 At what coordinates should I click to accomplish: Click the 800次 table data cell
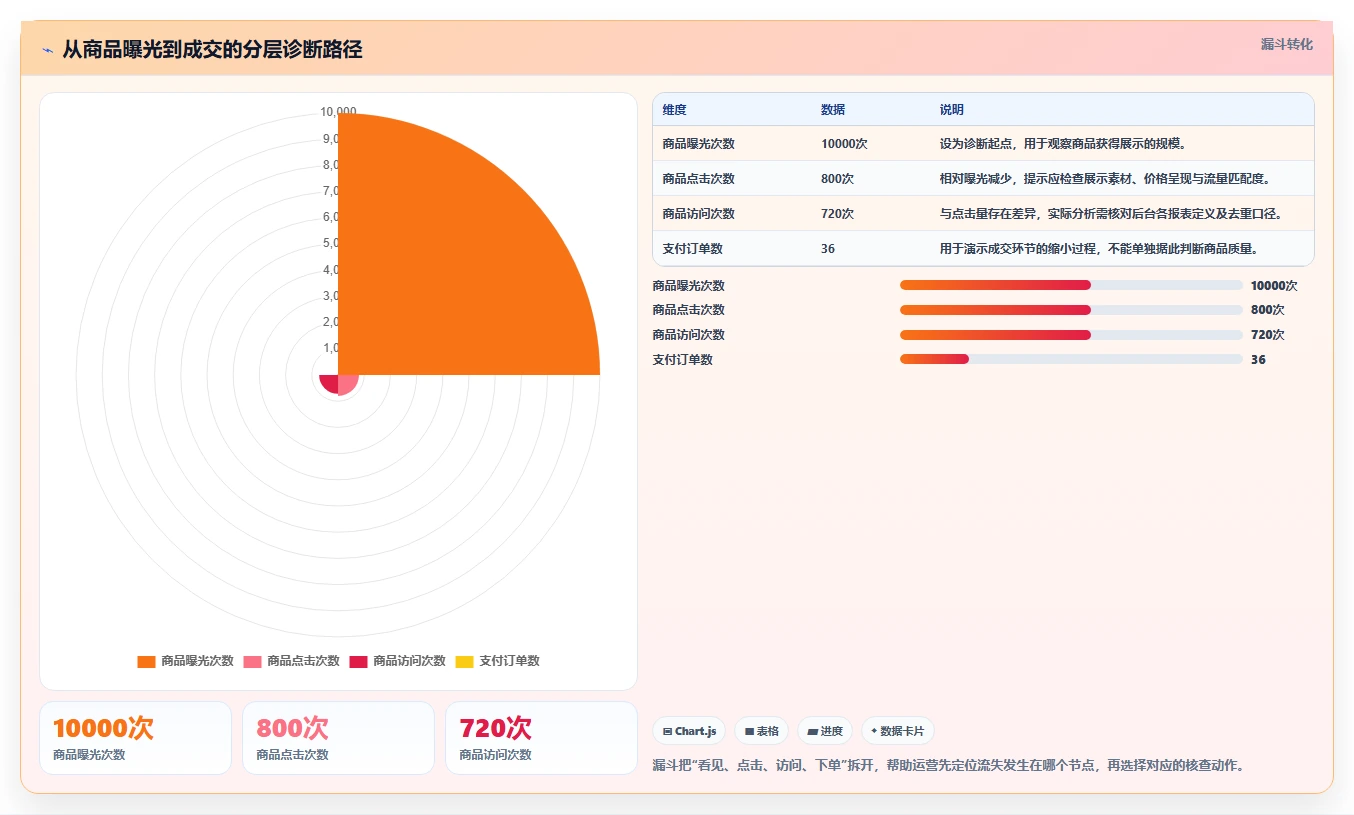[x=837, y=179]
